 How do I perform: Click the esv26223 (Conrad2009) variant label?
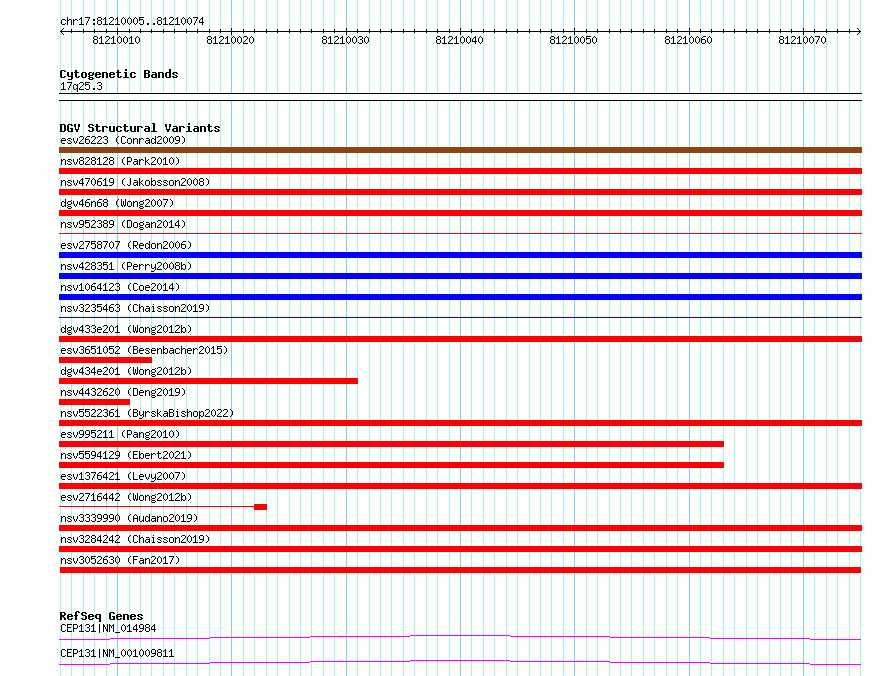(x=123, y=140)
